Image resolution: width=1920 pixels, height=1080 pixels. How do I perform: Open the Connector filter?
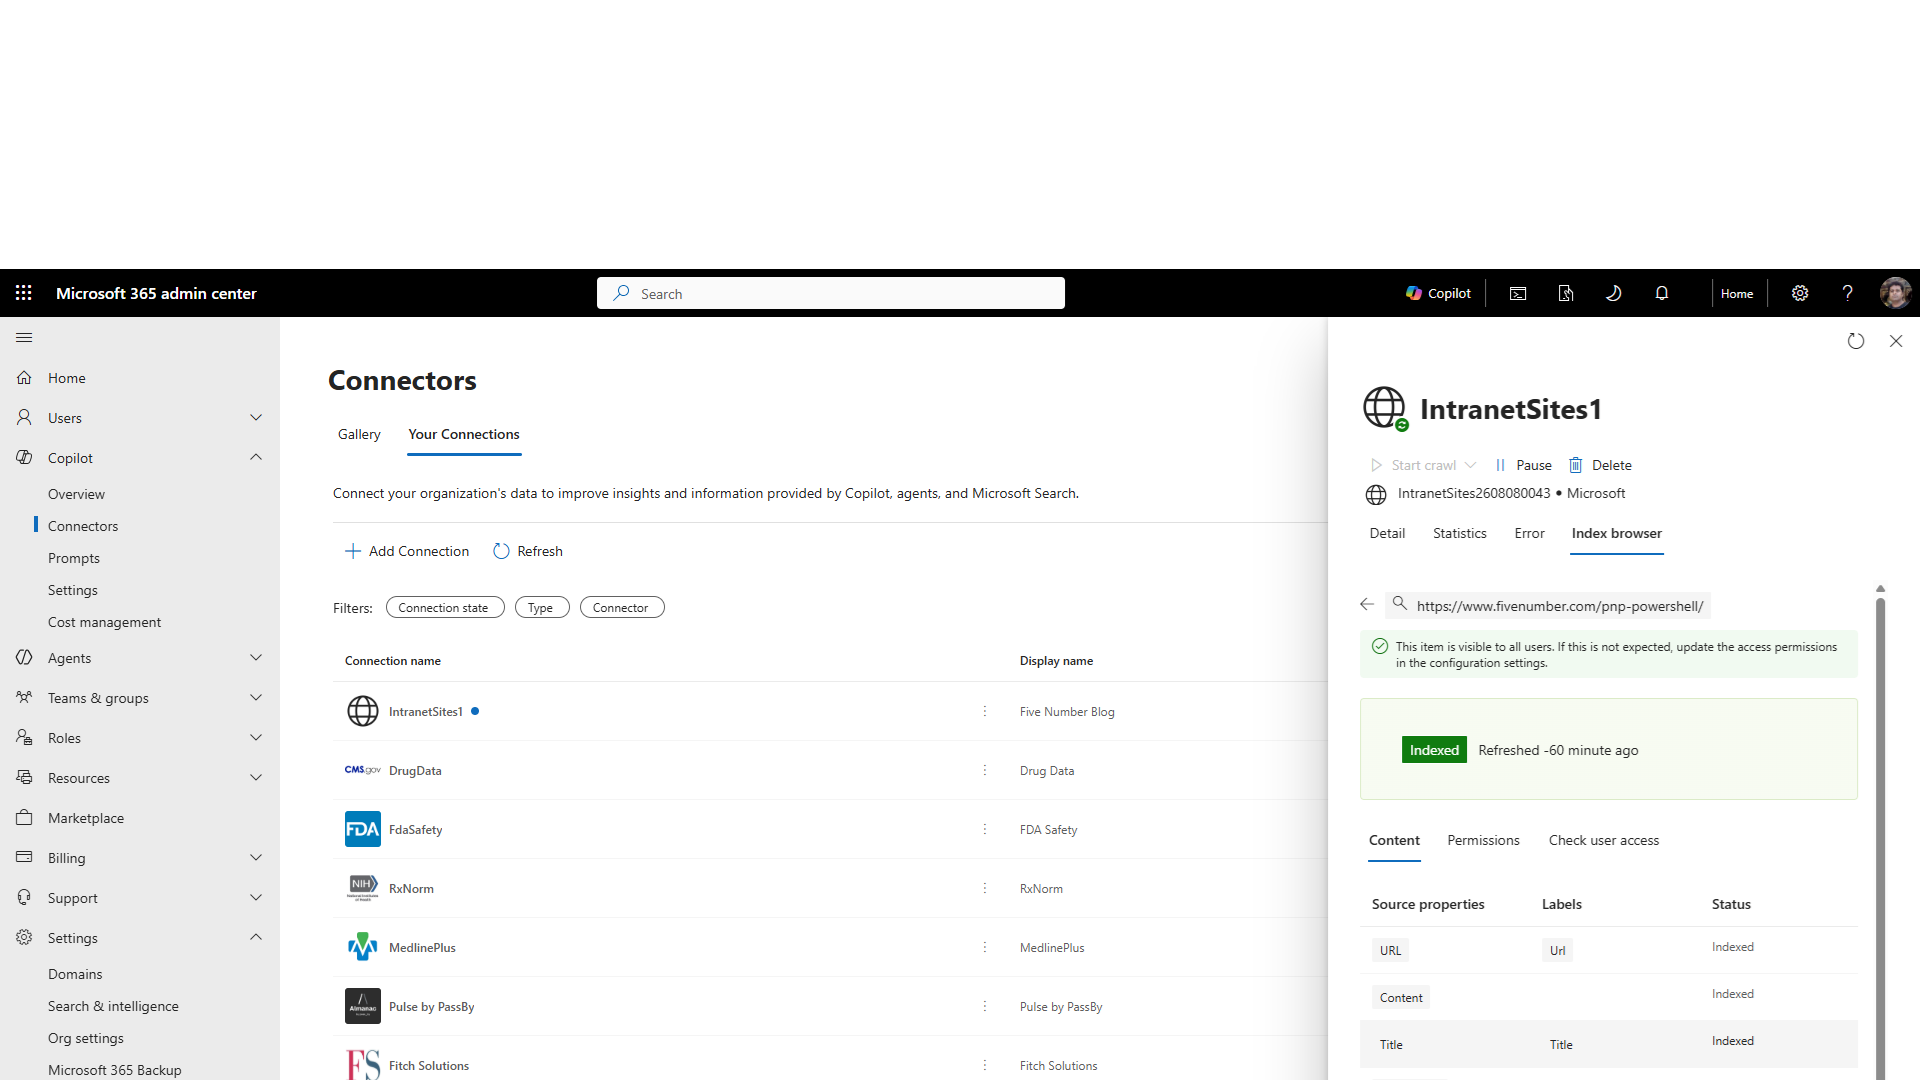point(622,607)
